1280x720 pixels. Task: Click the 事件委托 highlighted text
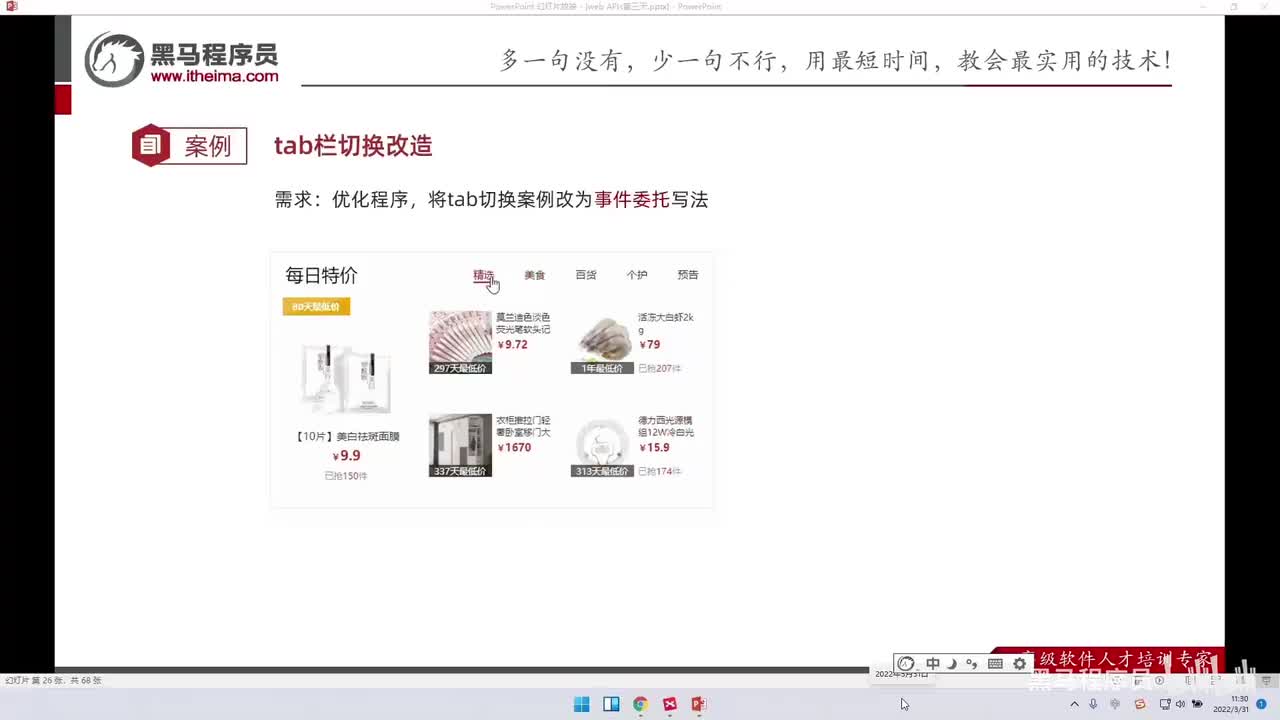click(632, 199)
